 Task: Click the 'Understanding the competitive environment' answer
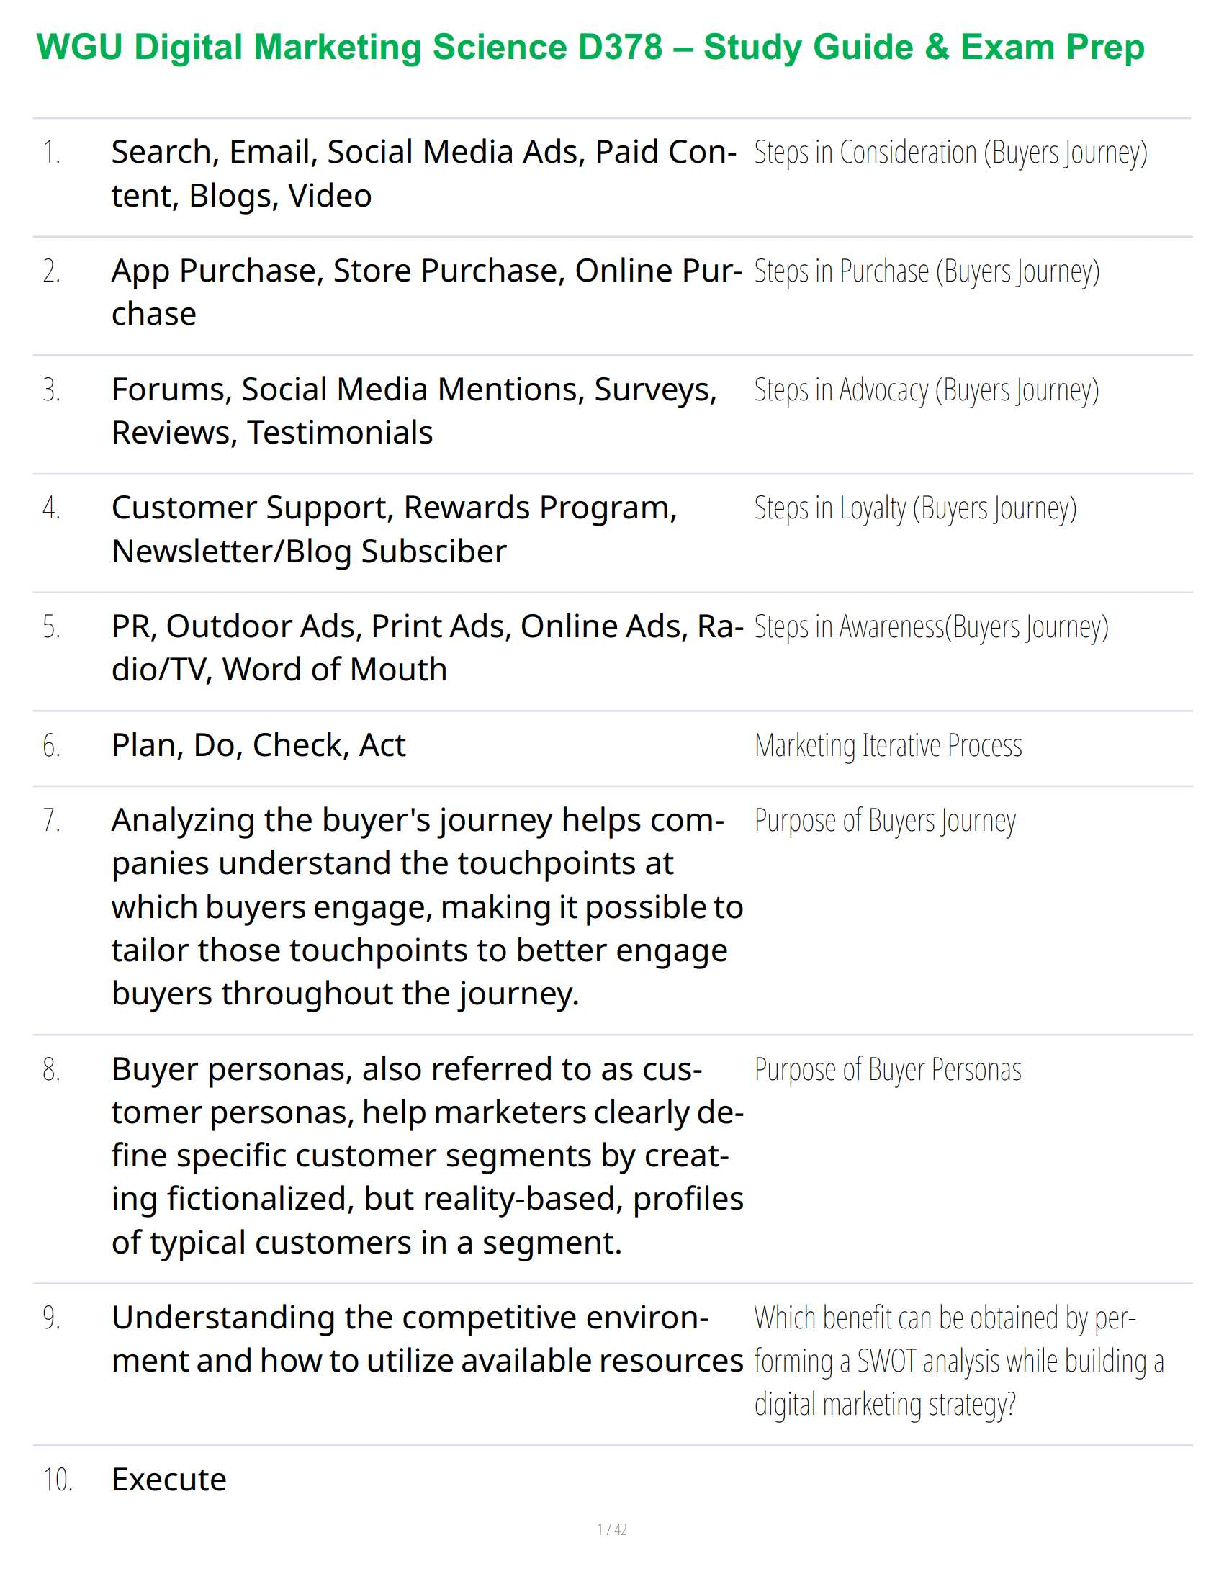pyautogui.click(x=426, y=1339)
